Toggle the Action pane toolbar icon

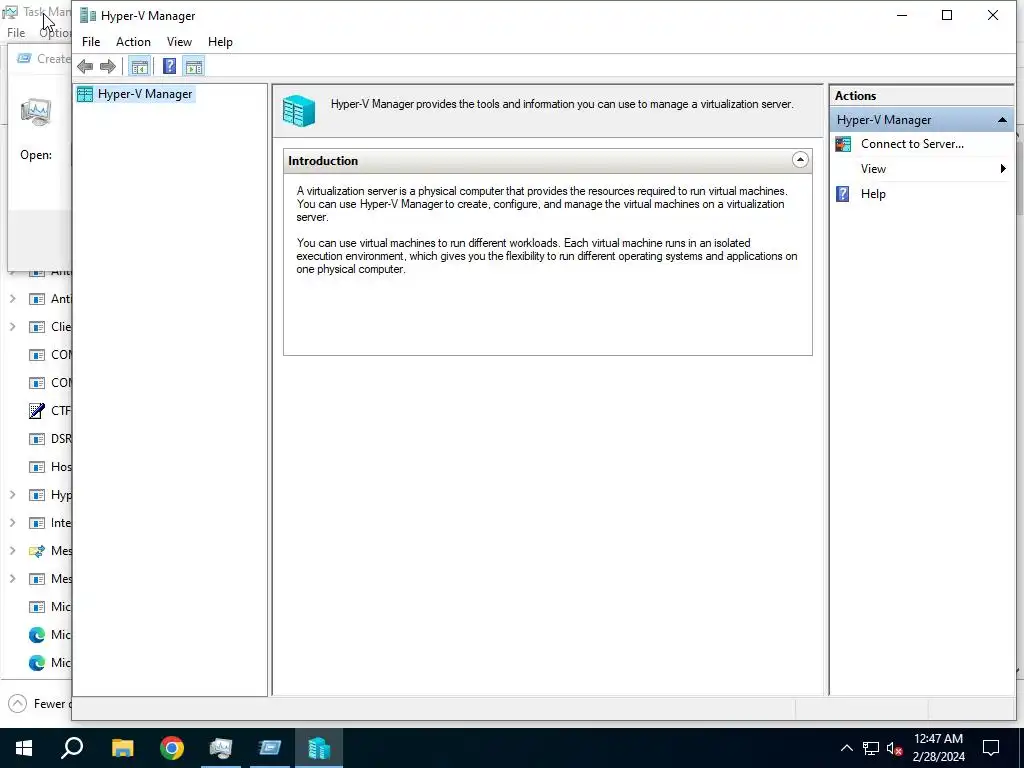[194, 66]
